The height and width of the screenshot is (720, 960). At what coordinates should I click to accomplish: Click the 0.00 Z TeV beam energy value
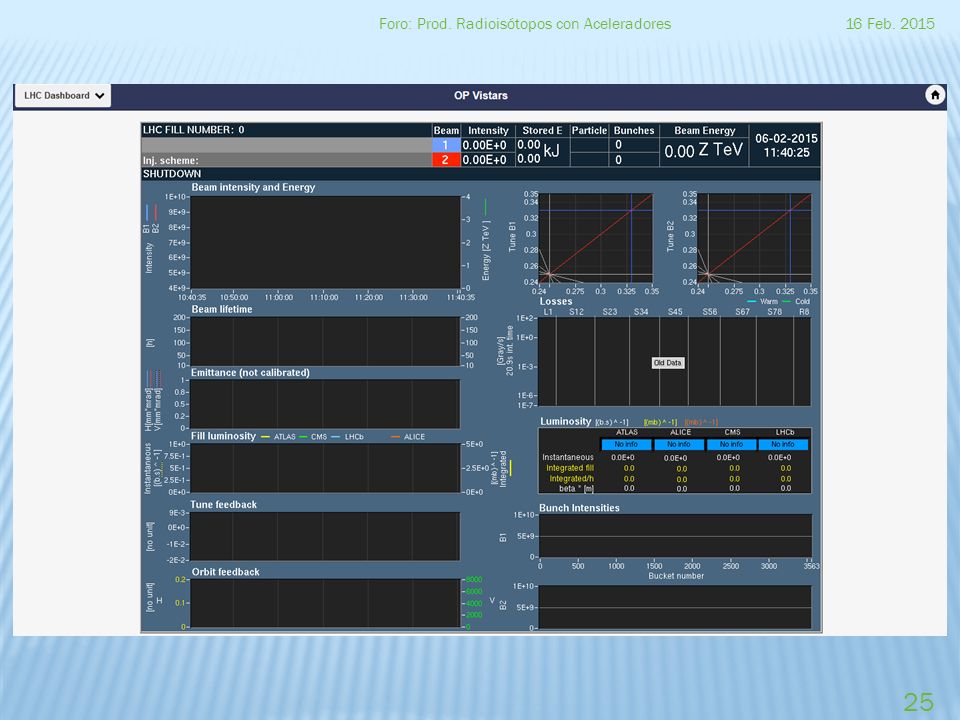tap(703, 151)
